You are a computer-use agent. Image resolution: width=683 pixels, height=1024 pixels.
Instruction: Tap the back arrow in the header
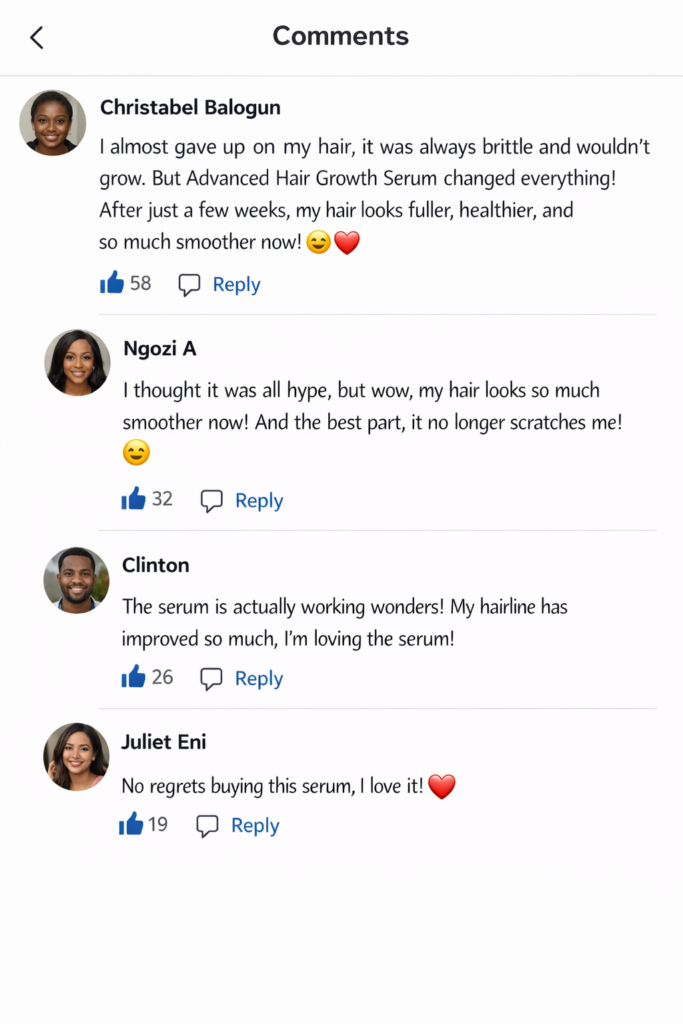click(x=37, y=38)
